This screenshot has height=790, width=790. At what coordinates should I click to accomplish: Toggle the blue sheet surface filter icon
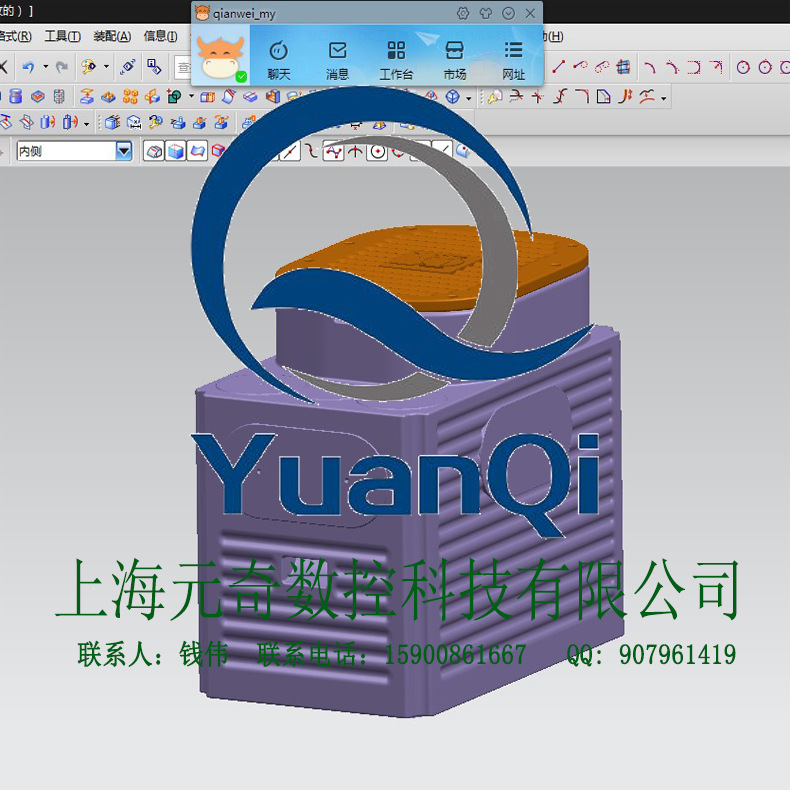197,151
